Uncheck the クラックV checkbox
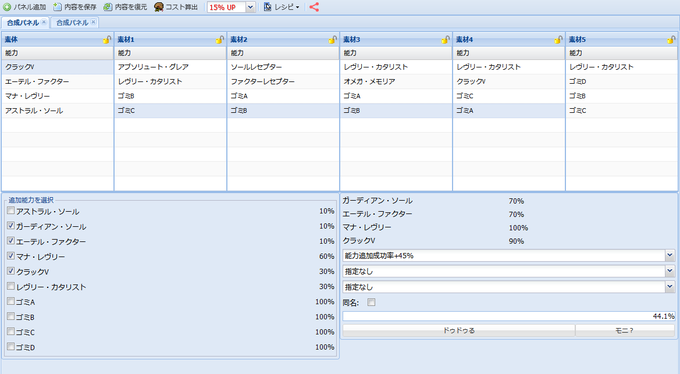This screenshot has height=374, width=680. coord(11,271)
